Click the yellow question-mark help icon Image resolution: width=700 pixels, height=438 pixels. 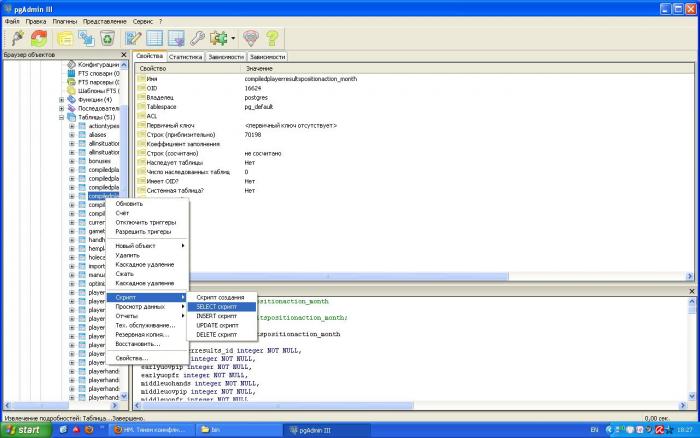click(x=272, y=39)
